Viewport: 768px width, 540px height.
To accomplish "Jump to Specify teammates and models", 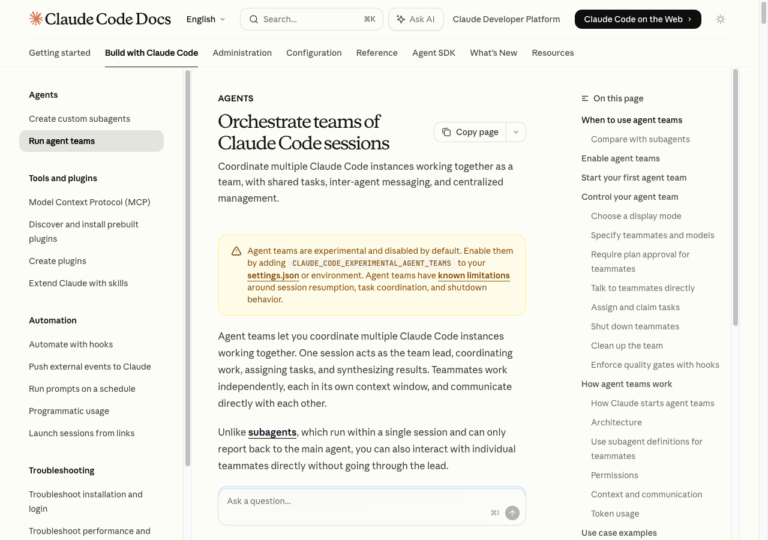I will click(x=652, y=235).
